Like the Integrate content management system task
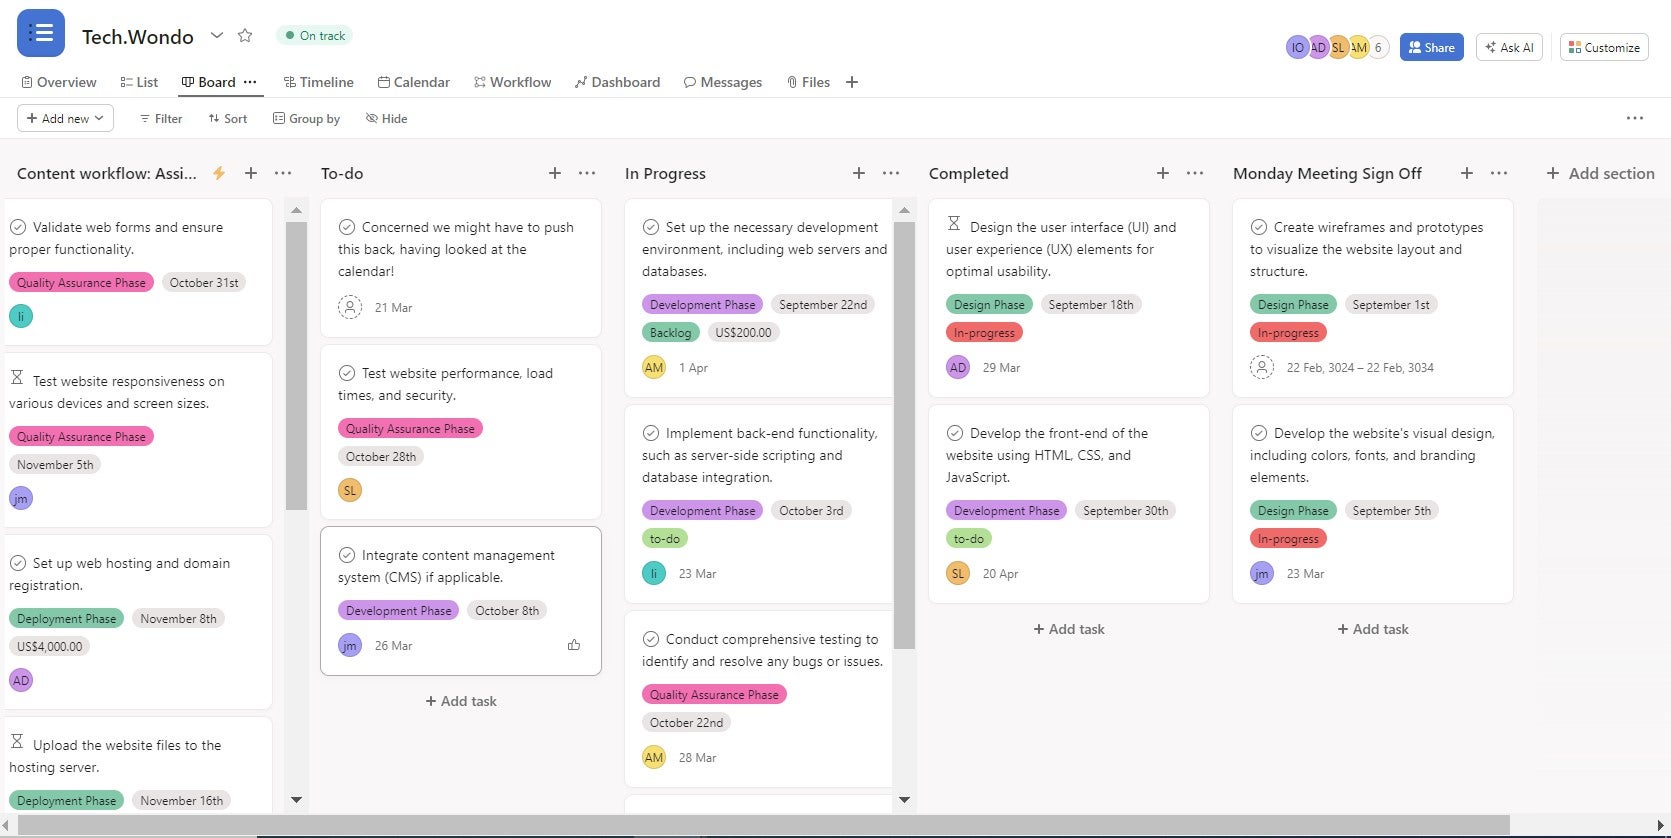This screenshot has width=1671, height=838. (x=574, y=645)
